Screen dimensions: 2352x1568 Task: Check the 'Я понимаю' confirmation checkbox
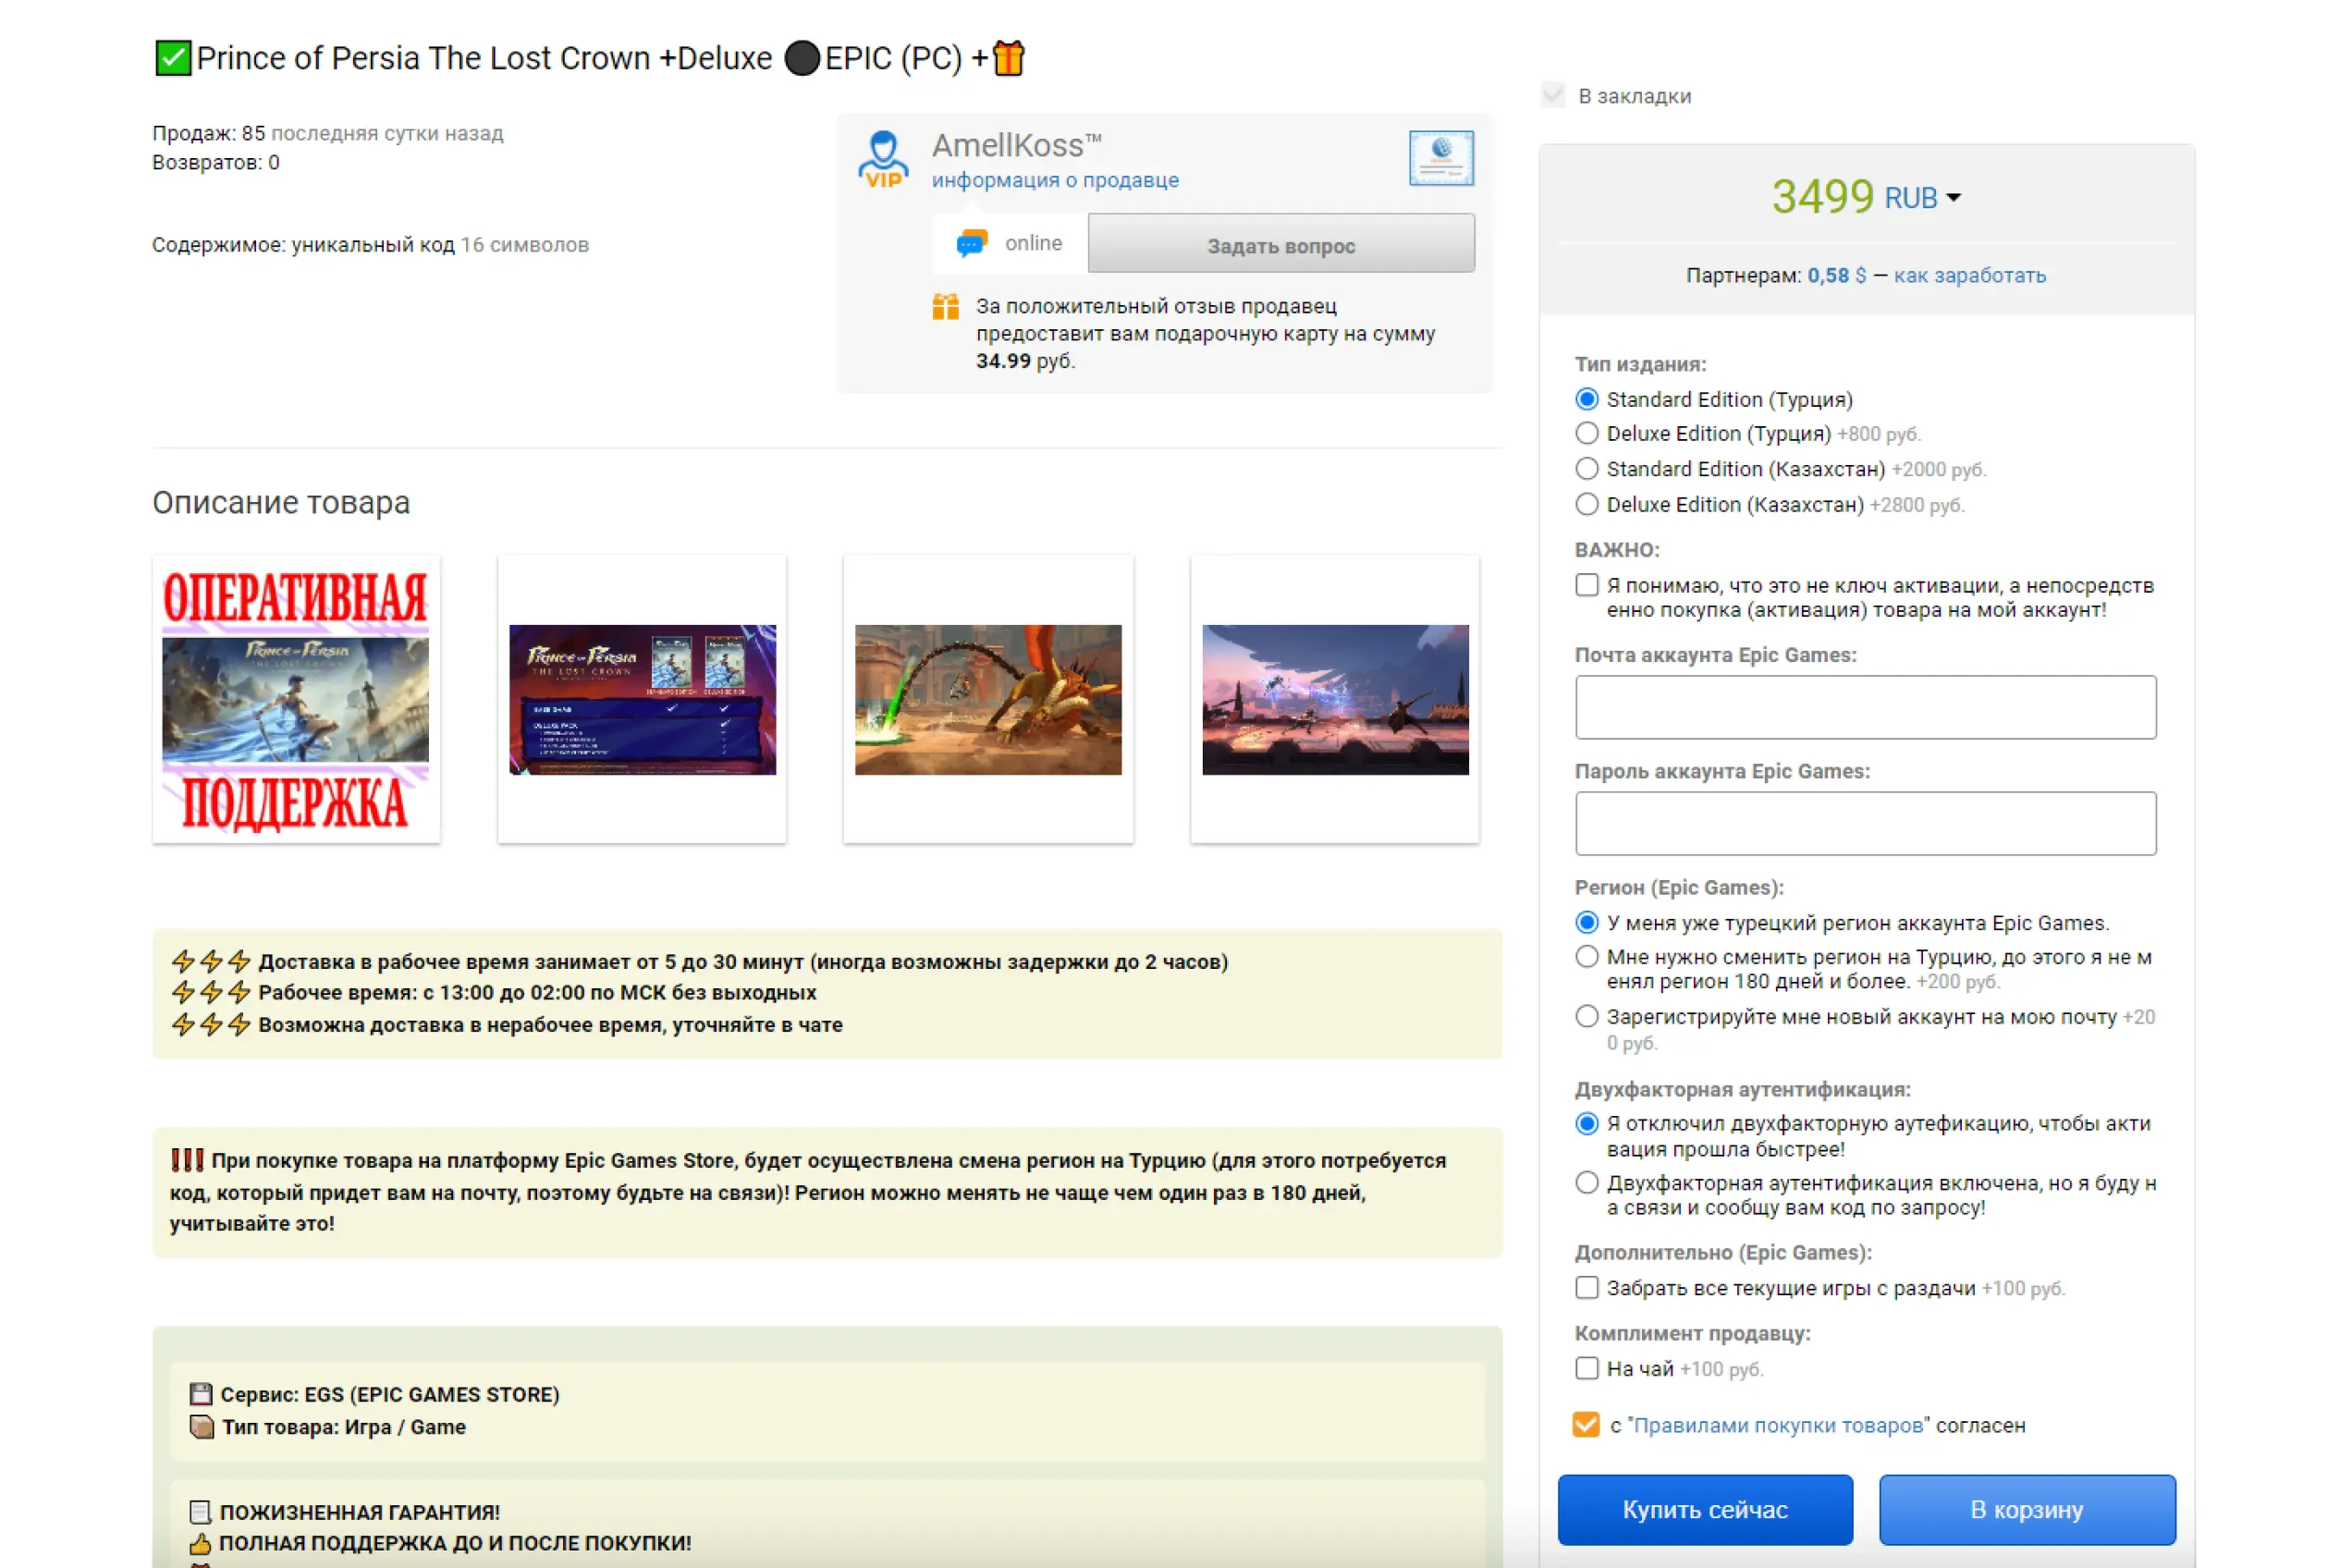click(x=1587, y=585)
